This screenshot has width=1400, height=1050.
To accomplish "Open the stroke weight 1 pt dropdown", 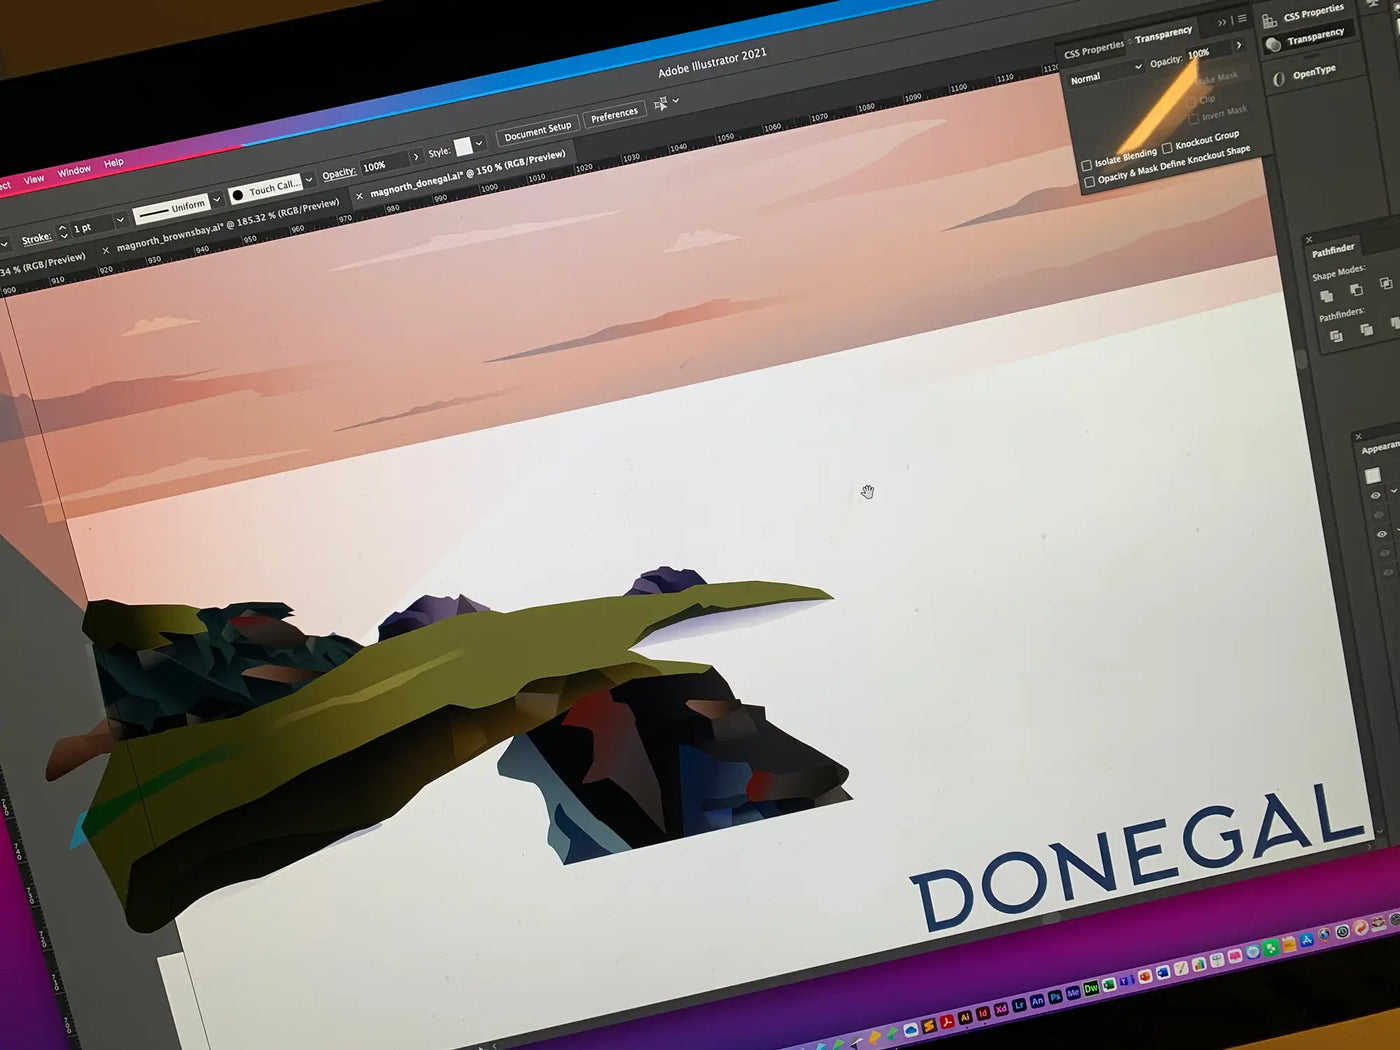I will pos(120,219).
